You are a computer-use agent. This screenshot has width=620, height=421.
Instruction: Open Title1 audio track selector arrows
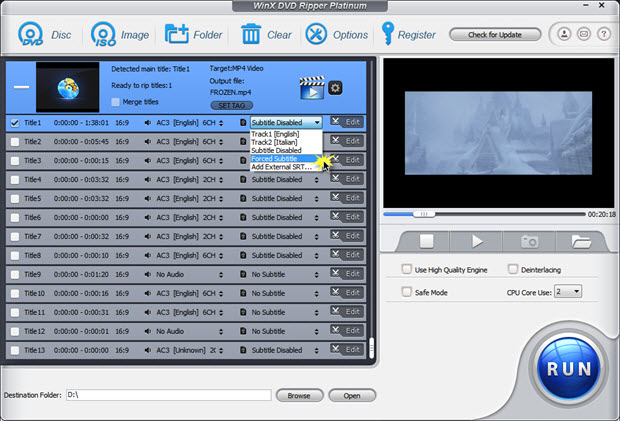tap(221, 123)
